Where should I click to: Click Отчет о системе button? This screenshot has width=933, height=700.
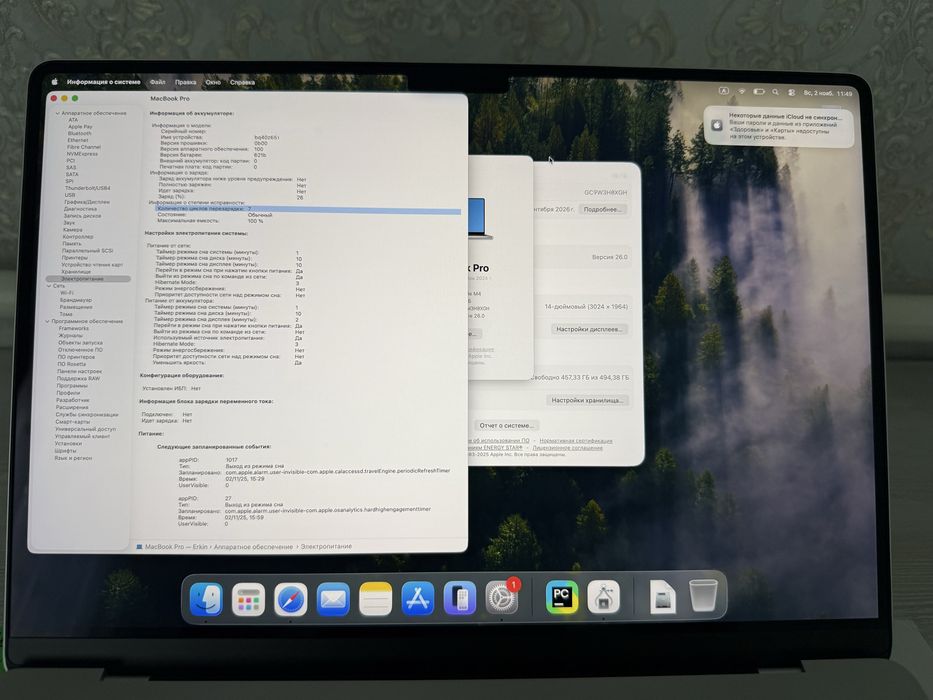(506, 426)
